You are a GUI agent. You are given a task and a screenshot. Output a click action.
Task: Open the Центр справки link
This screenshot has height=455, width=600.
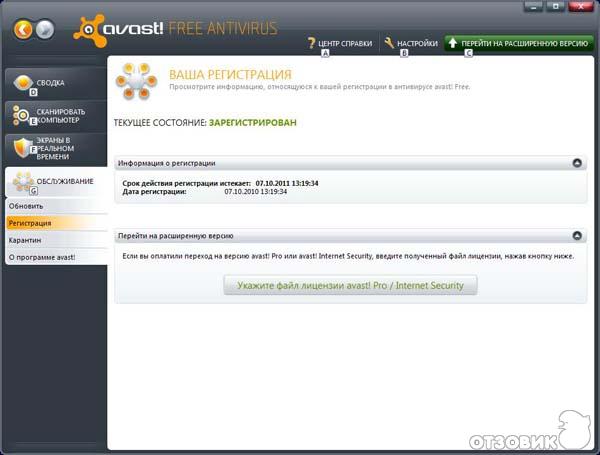(x=344, y=44)
